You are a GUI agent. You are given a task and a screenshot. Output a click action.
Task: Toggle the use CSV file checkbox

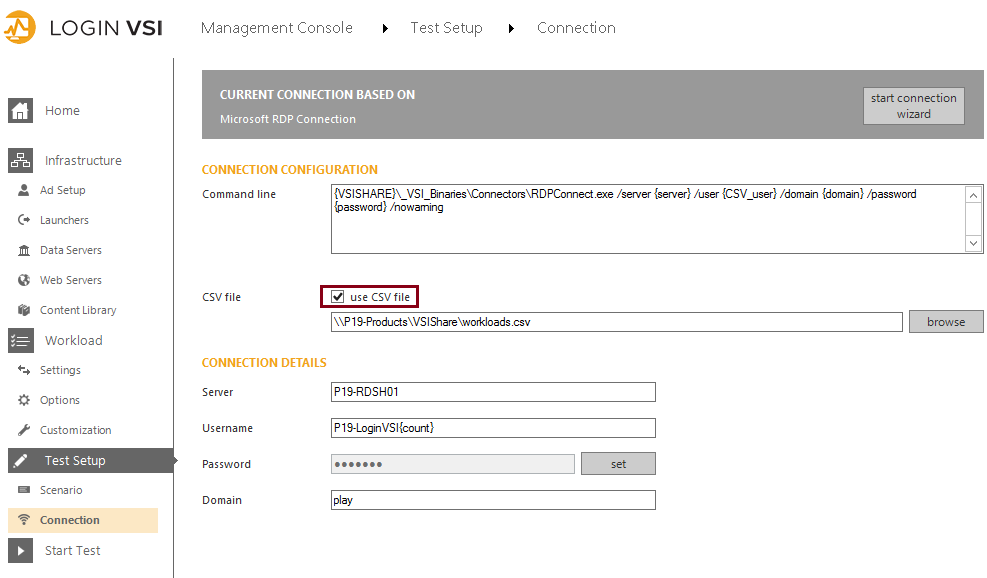338,297
